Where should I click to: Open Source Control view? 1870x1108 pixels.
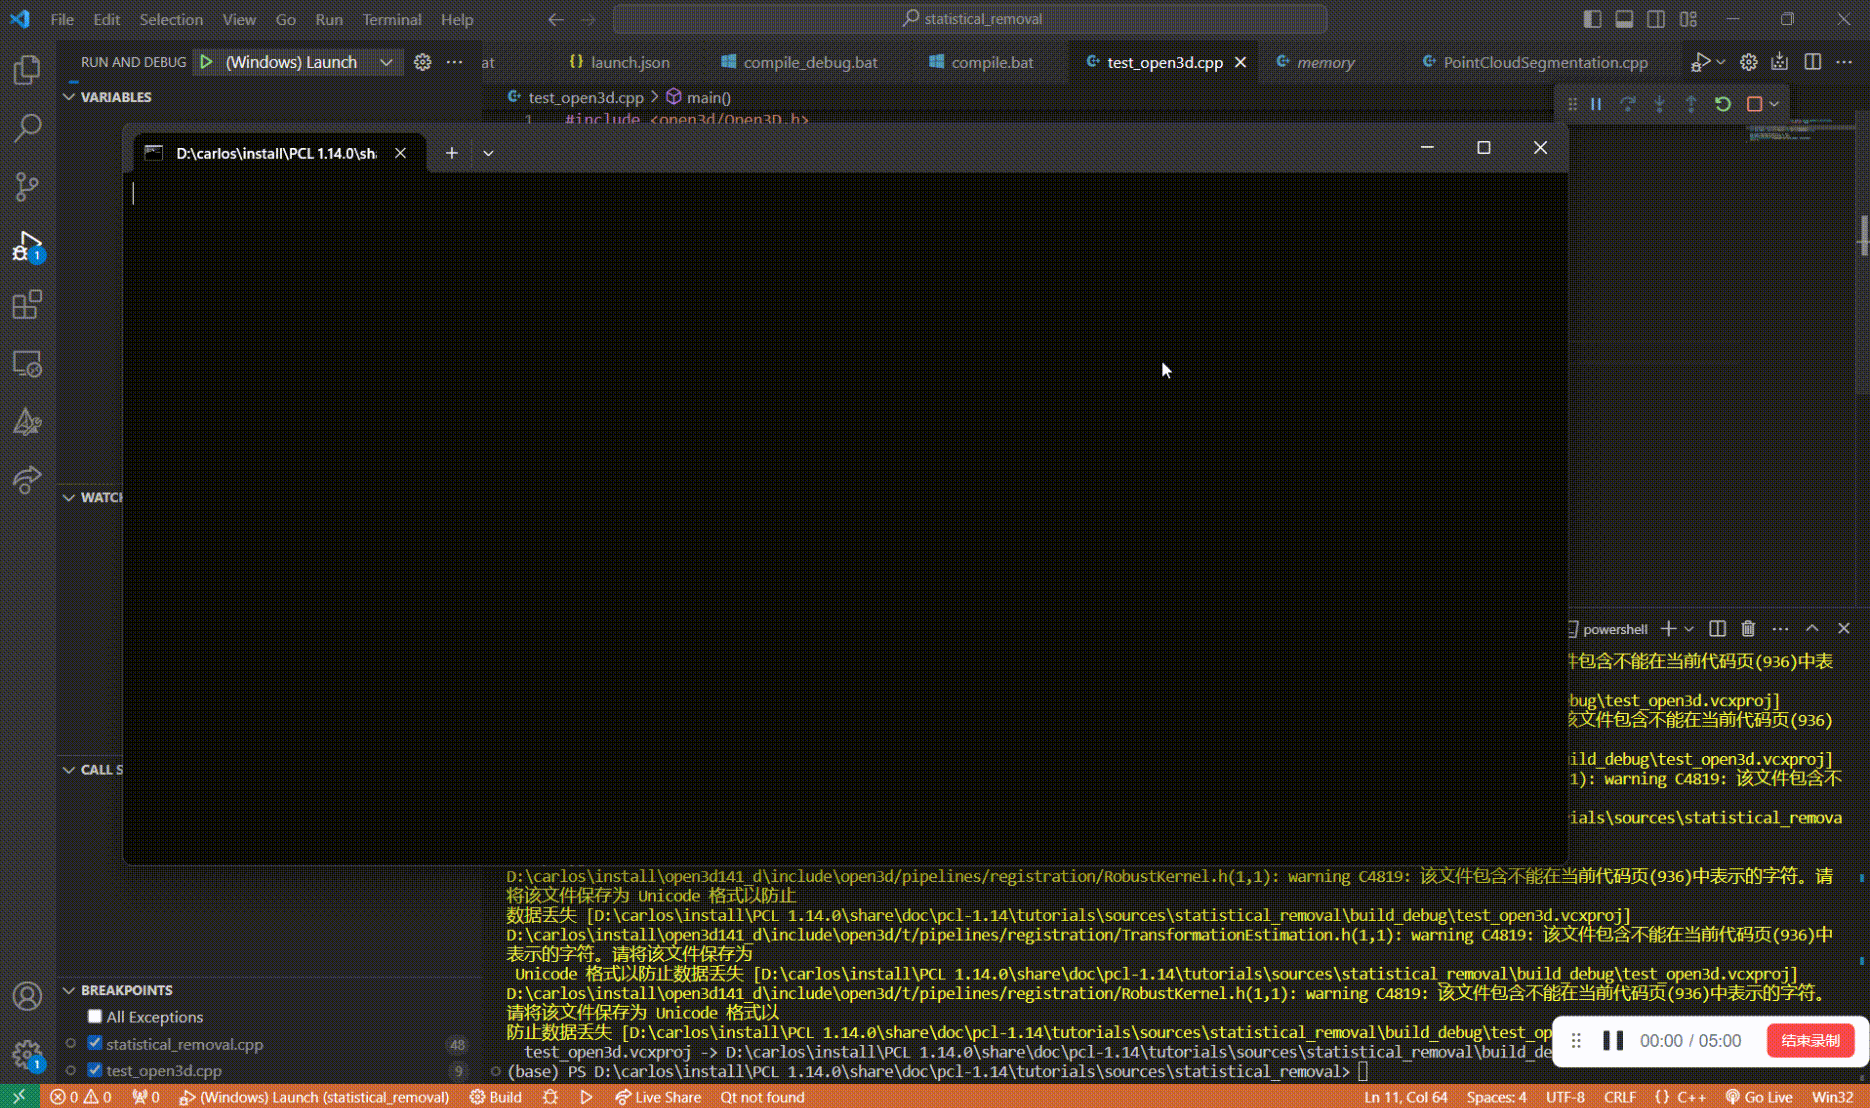pyautogui.click(x=27, y=187)
